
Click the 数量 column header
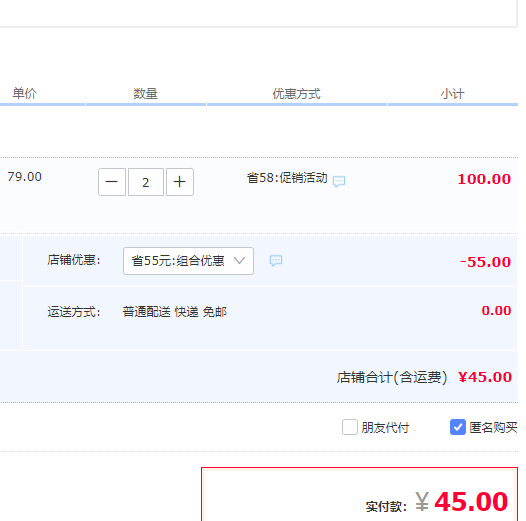145,94
